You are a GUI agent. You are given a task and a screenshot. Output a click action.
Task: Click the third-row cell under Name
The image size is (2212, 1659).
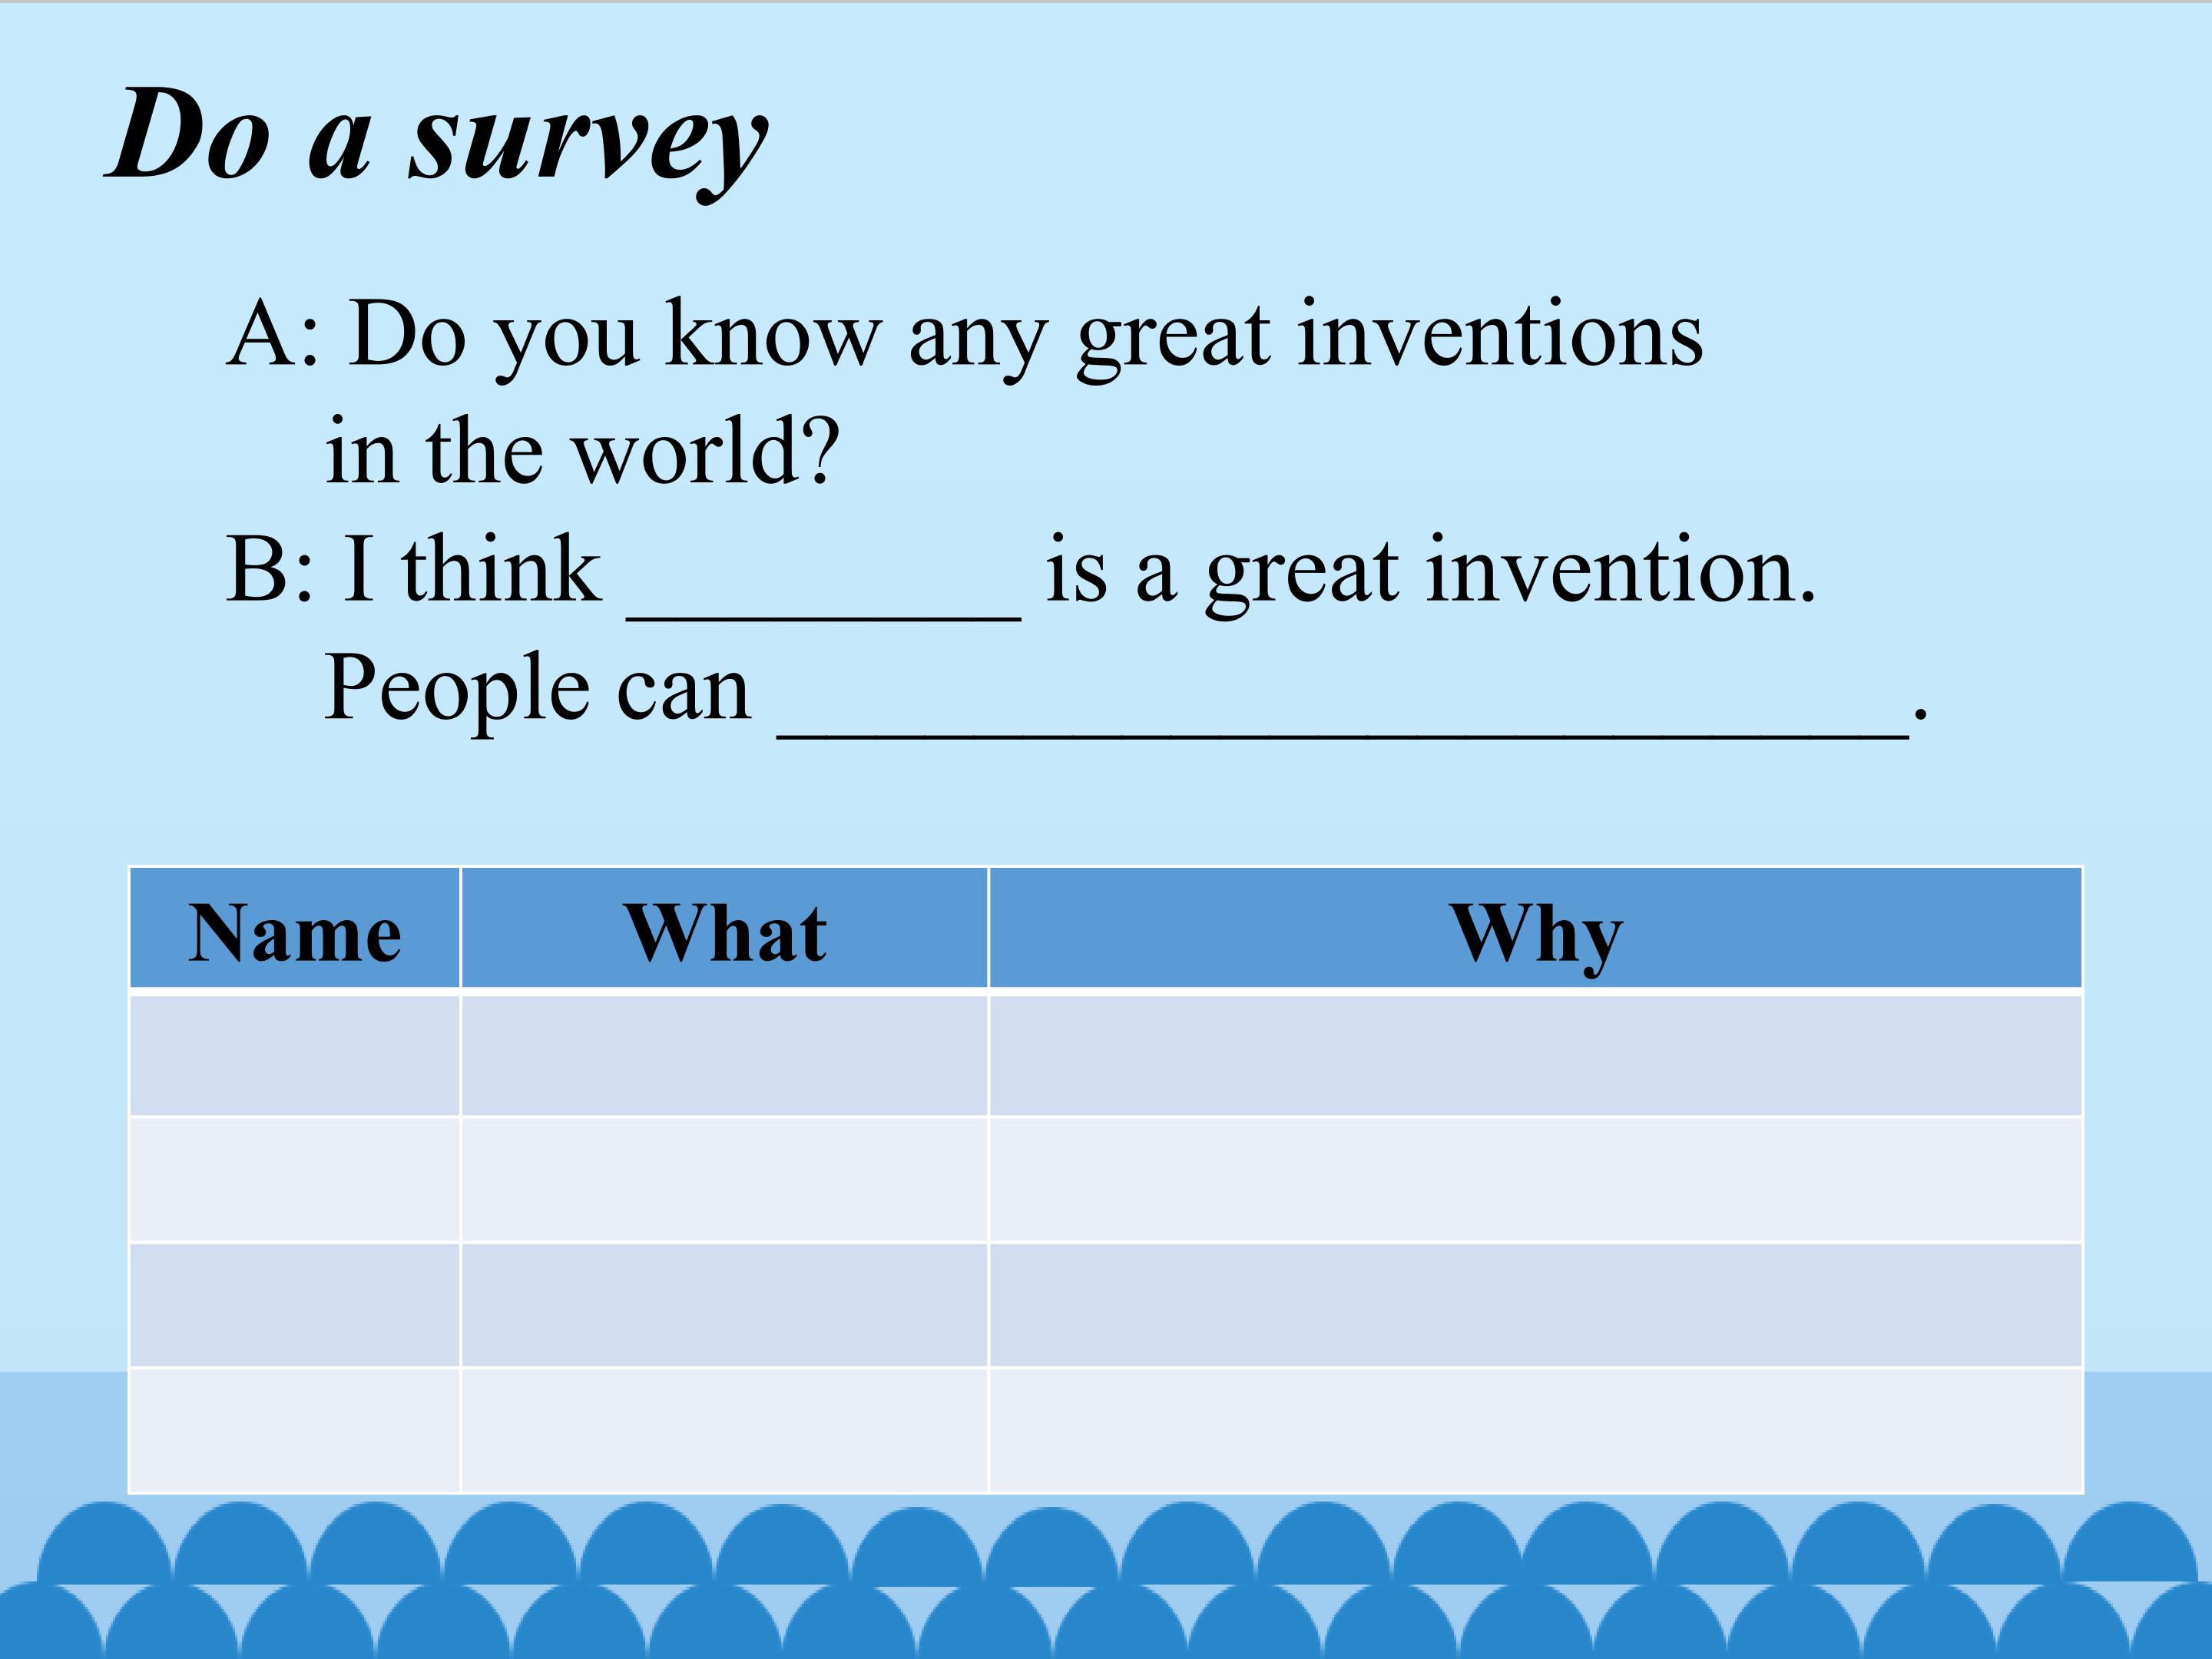(295, 1305)
